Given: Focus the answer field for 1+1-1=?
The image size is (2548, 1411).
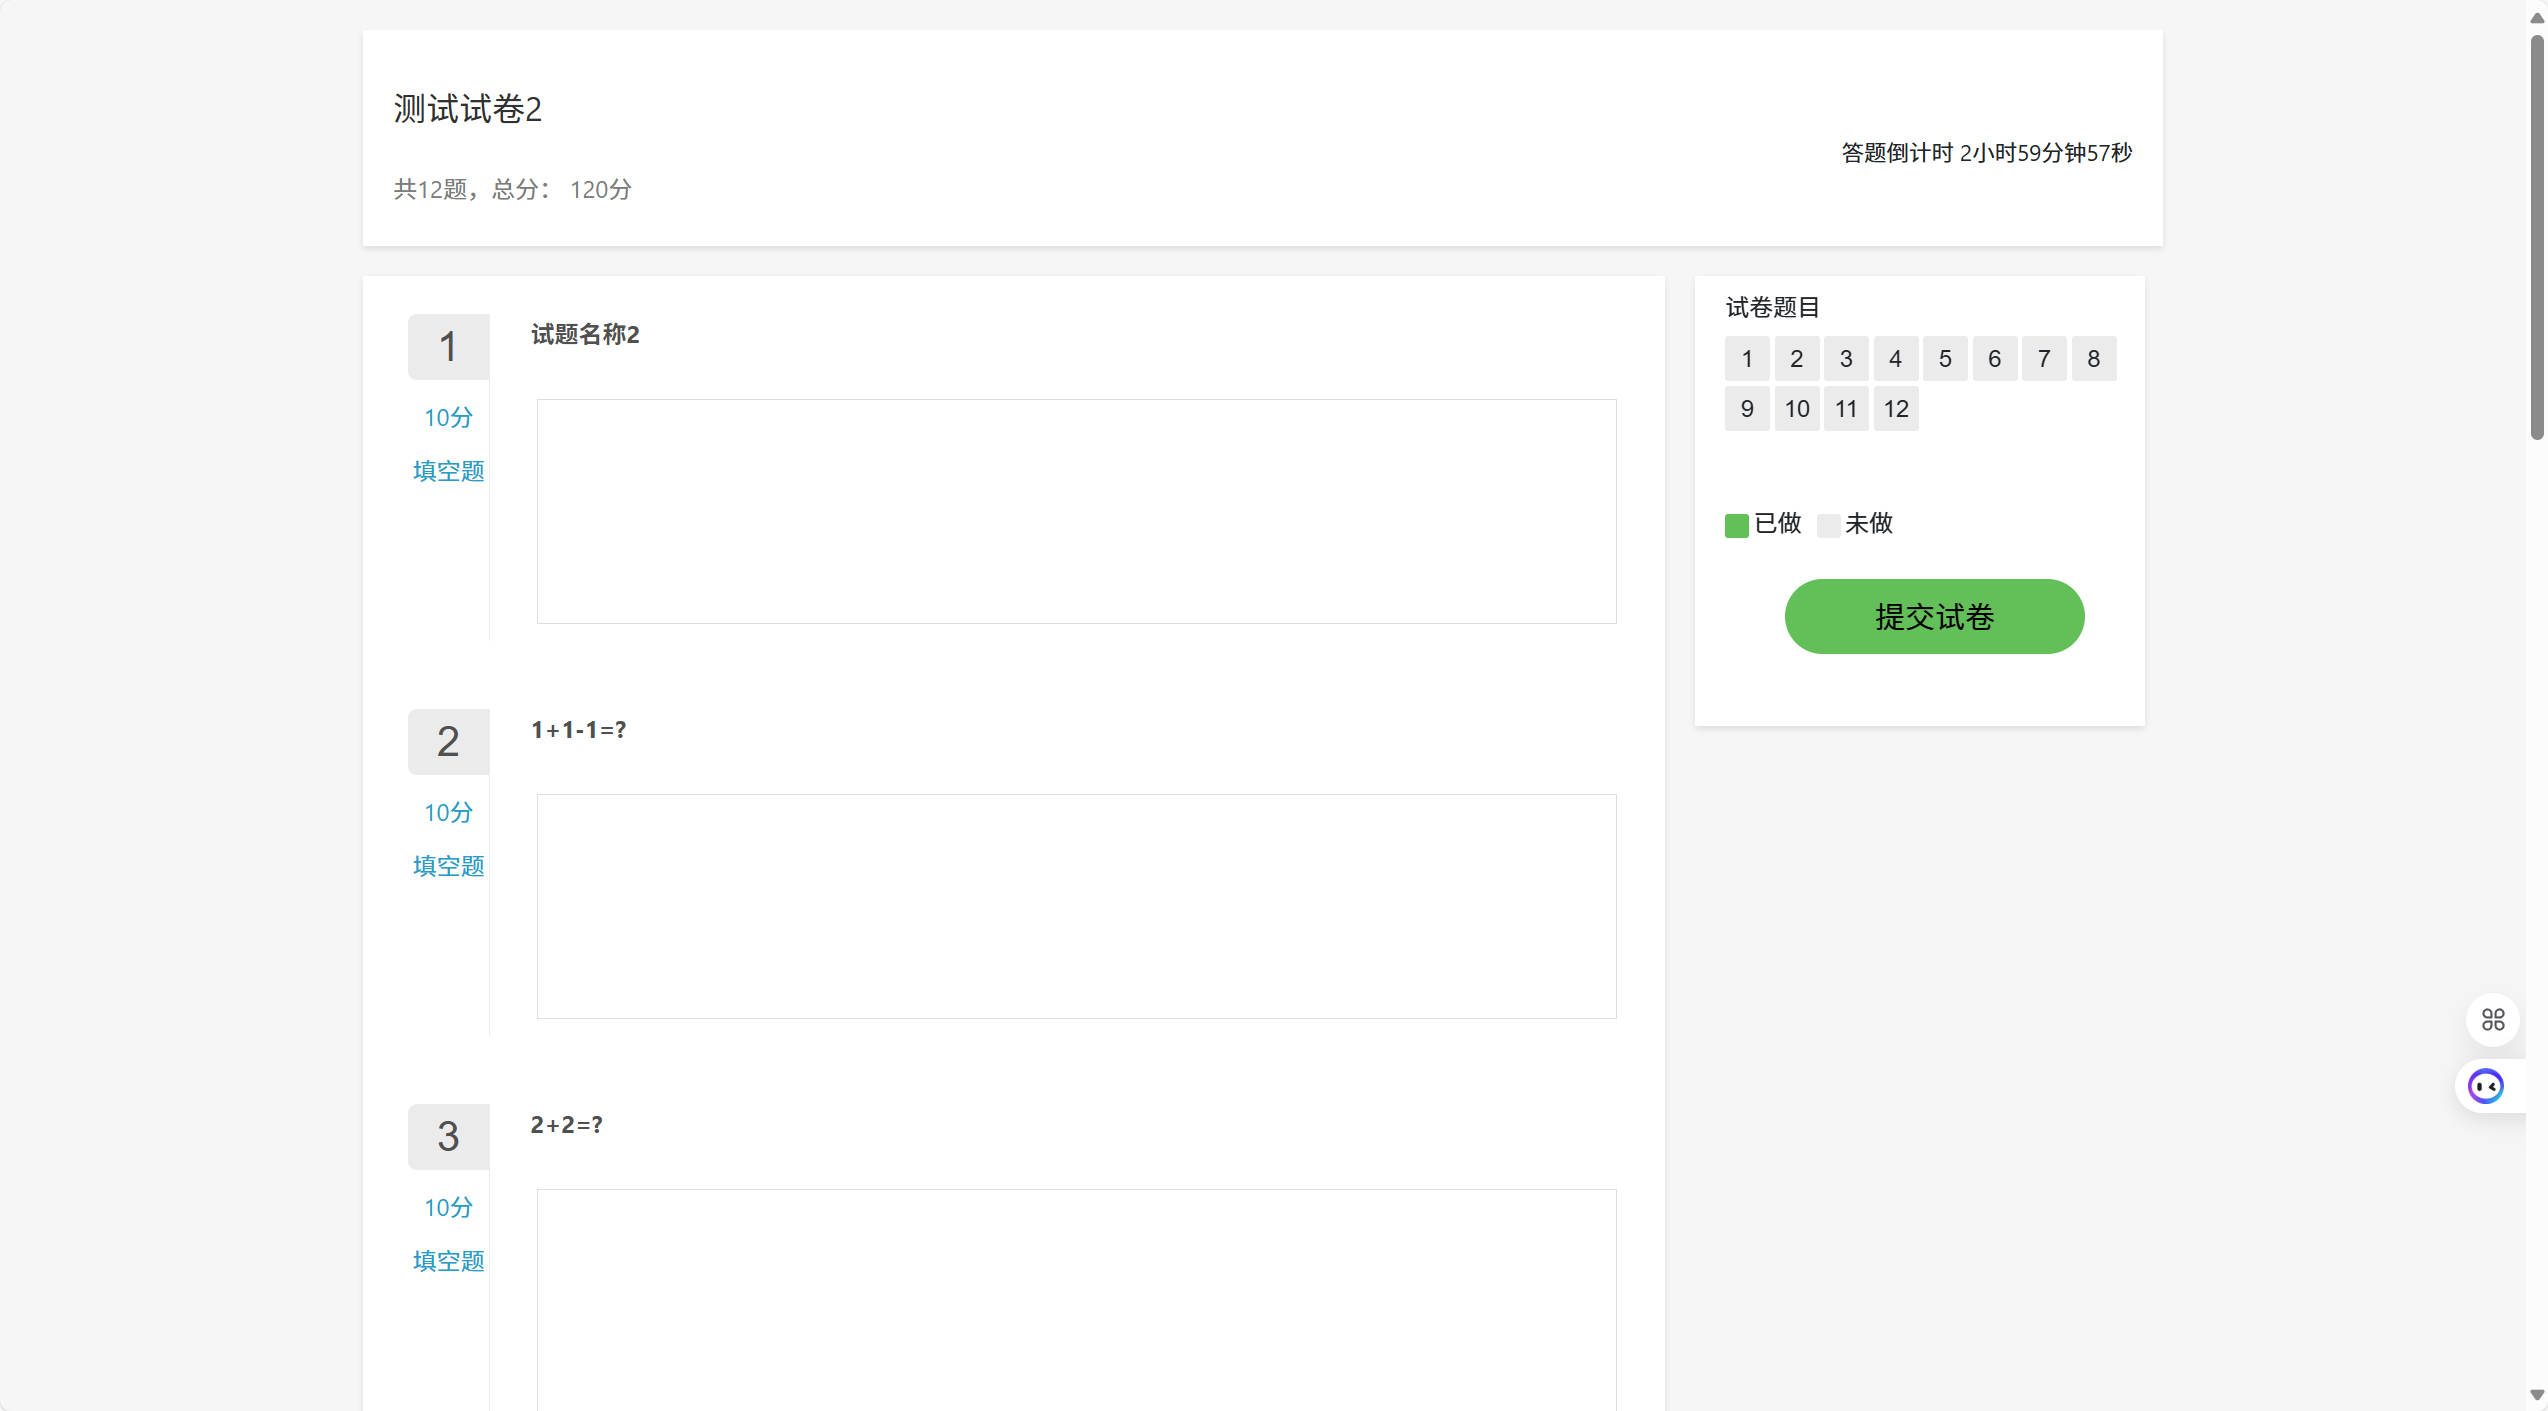Looking at the screenshot, I should 1076,906.
